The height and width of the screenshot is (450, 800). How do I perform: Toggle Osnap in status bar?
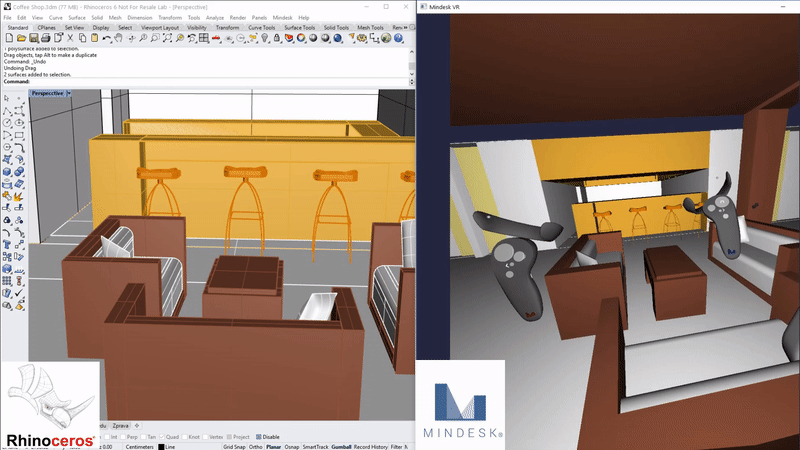point(291,447)
